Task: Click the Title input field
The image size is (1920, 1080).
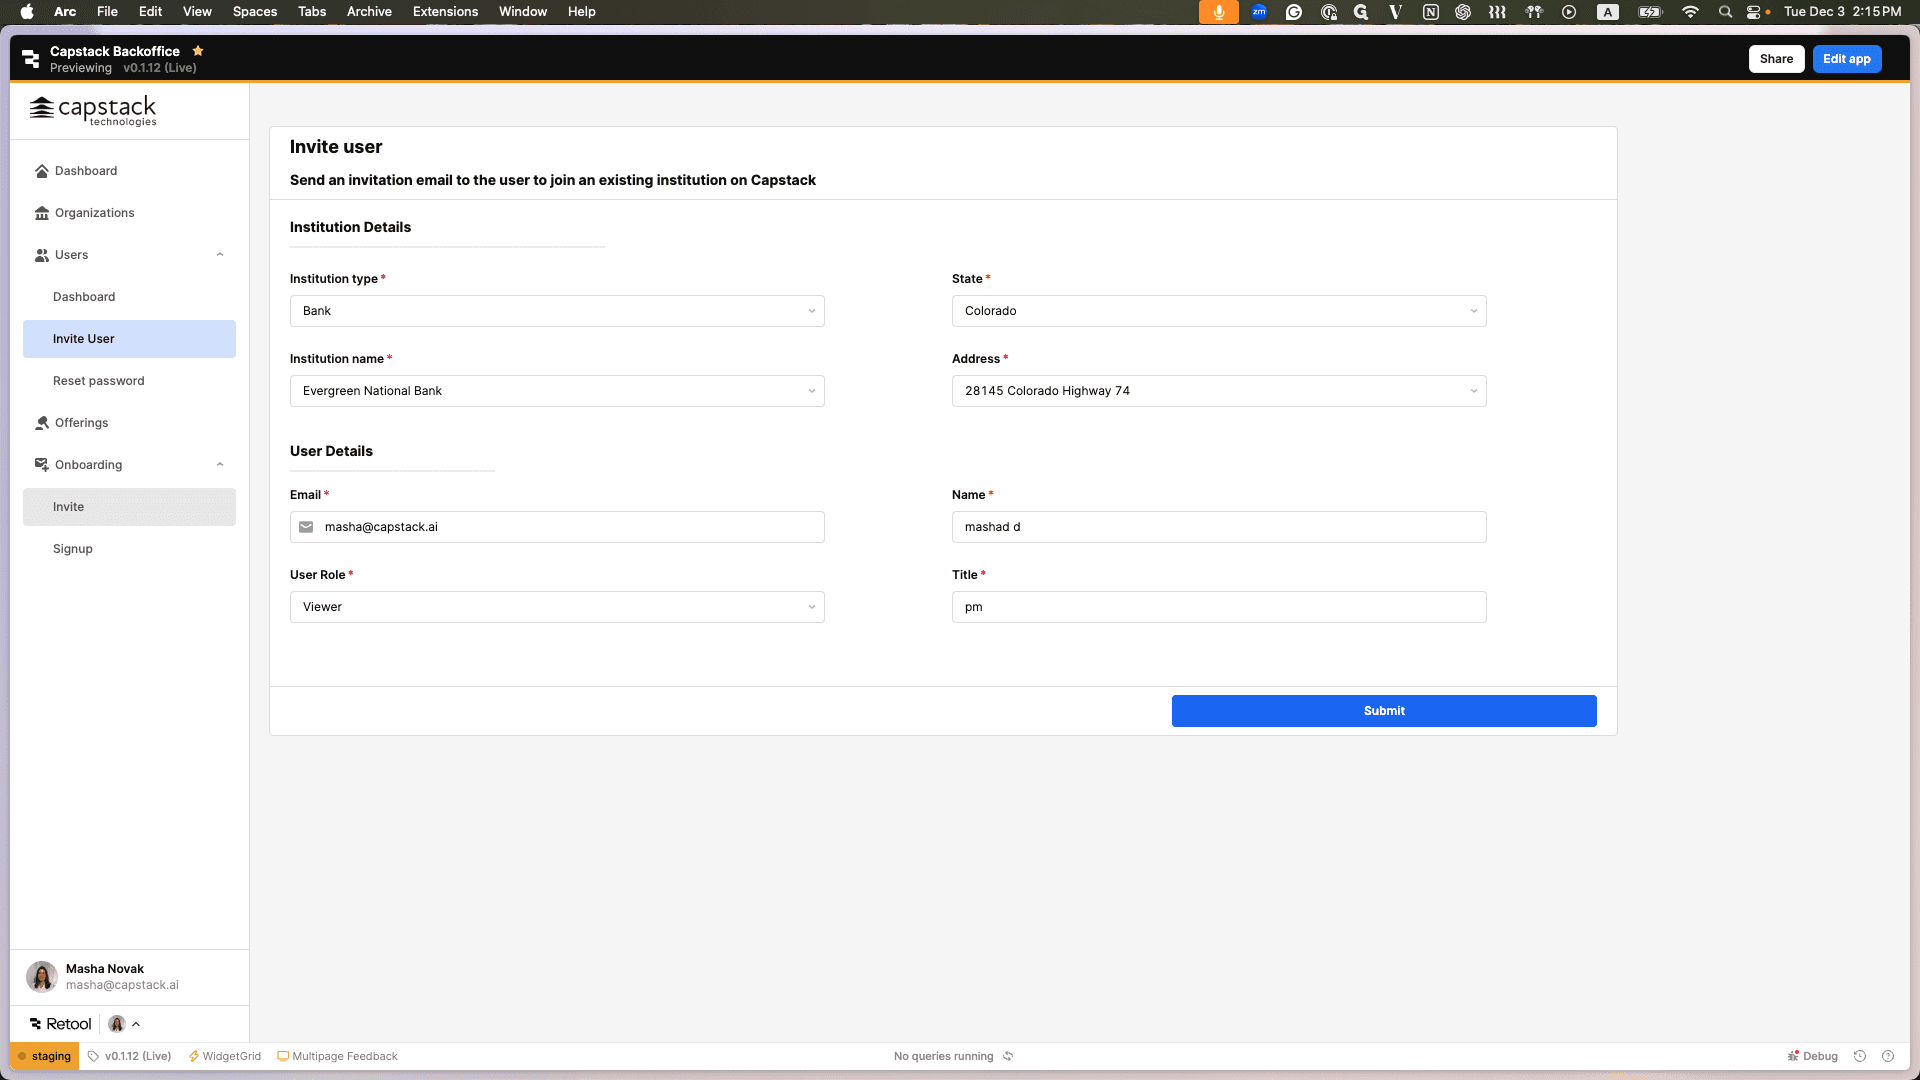Action: (x=1219, y=607)
